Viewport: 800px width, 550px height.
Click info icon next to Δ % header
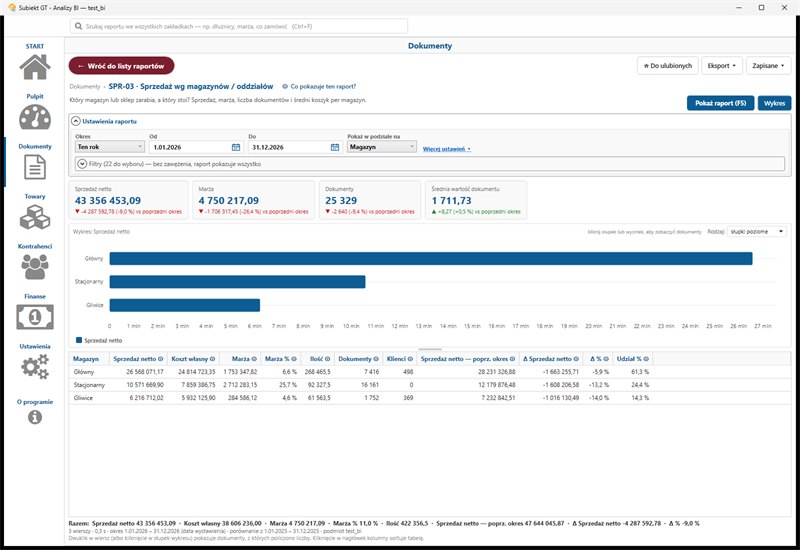click(x=606, y=359)
